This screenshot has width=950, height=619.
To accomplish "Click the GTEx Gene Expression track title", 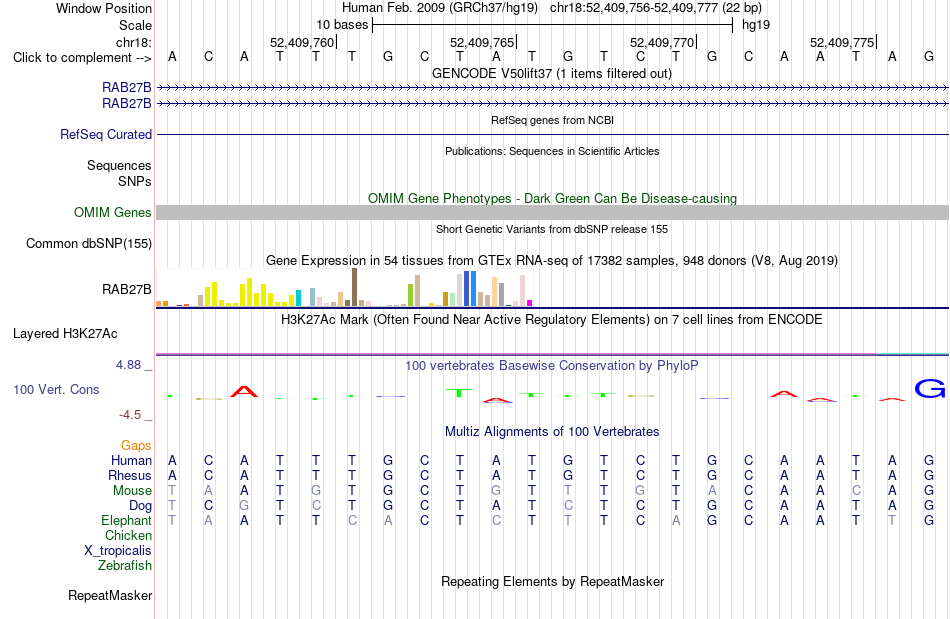I will [552, 261].
